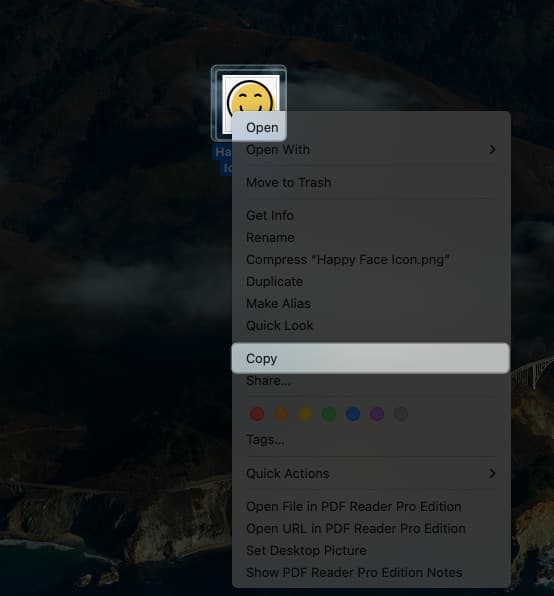Expand the Open With submenu arrow

coord(492,150)
